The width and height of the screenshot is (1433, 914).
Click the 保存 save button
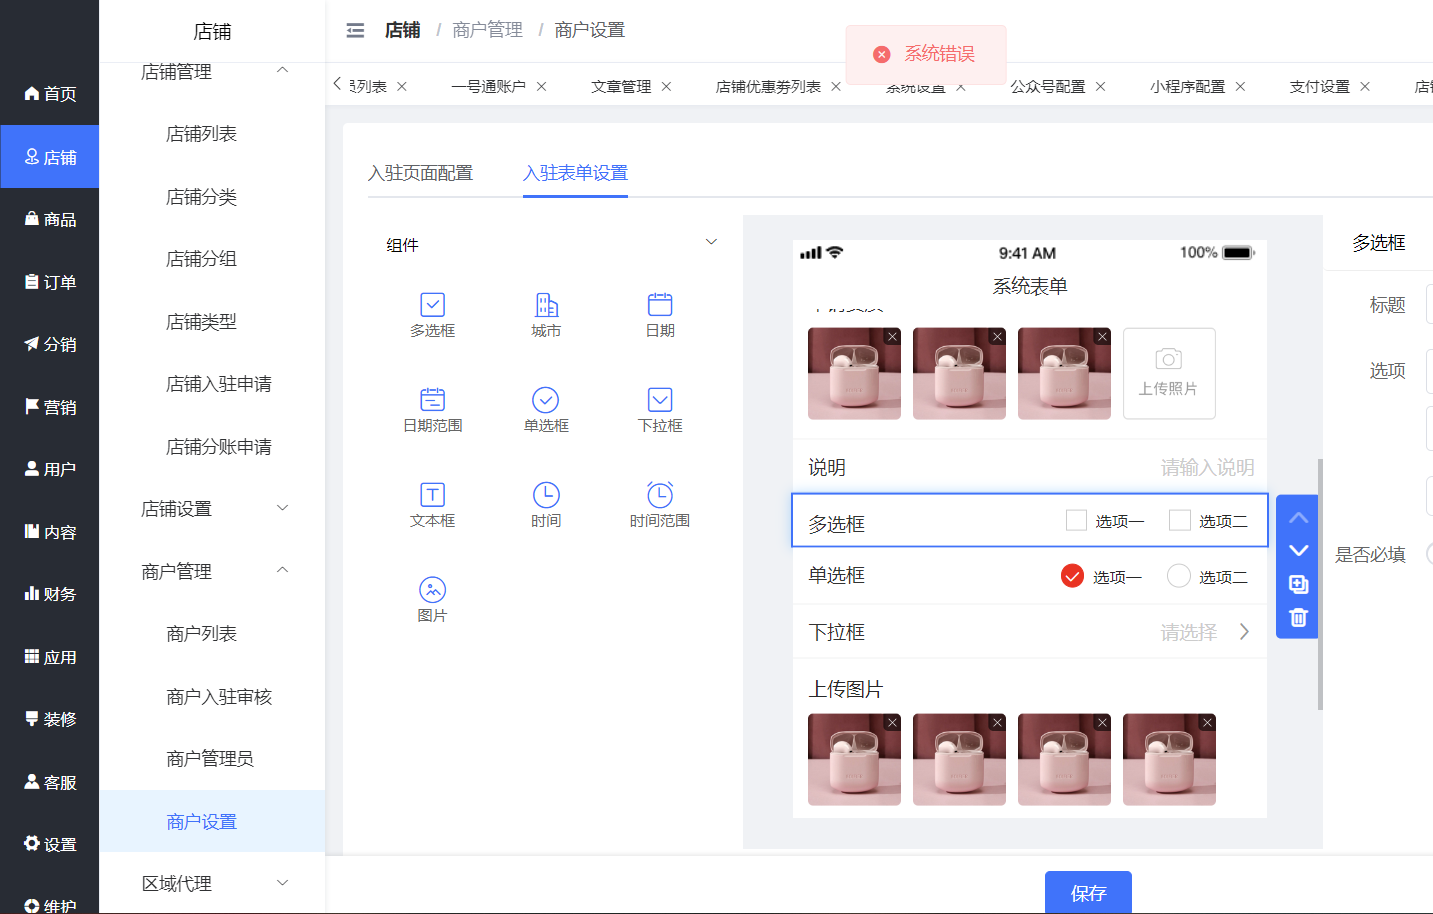(1088, 892)
